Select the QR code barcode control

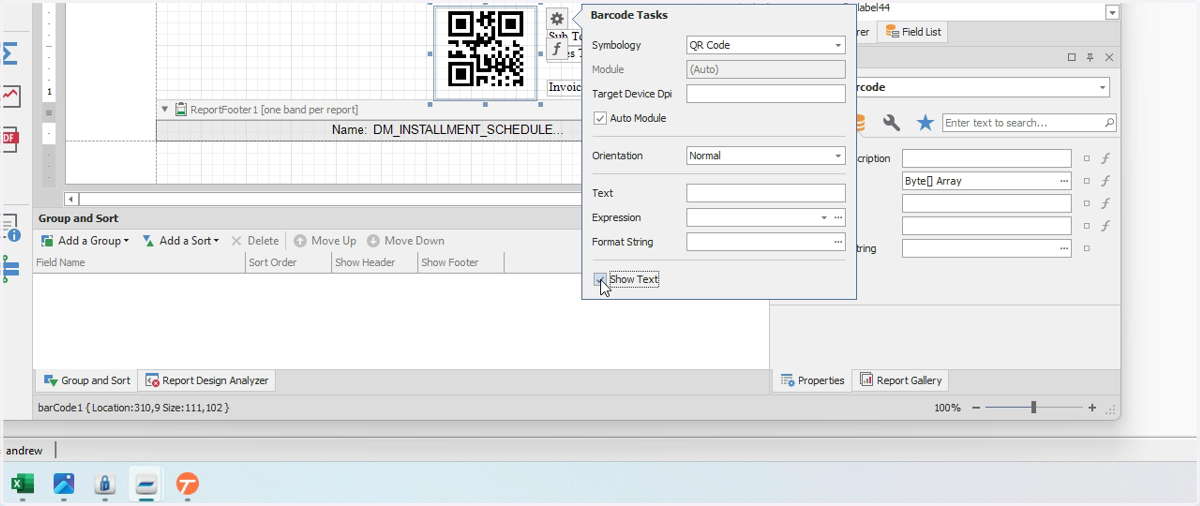[485, 51]
